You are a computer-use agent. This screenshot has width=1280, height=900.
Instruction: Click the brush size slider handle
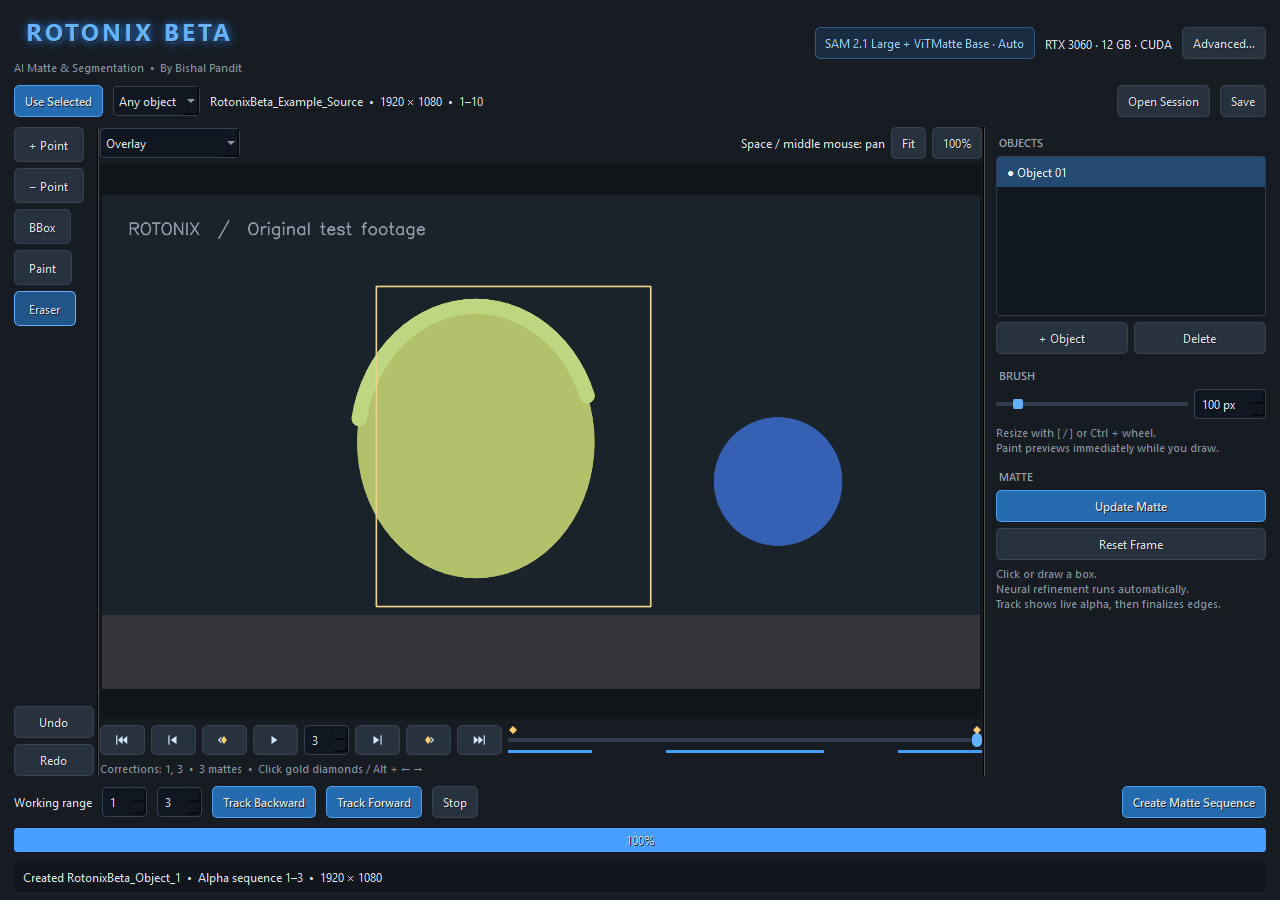point(1018,404)
